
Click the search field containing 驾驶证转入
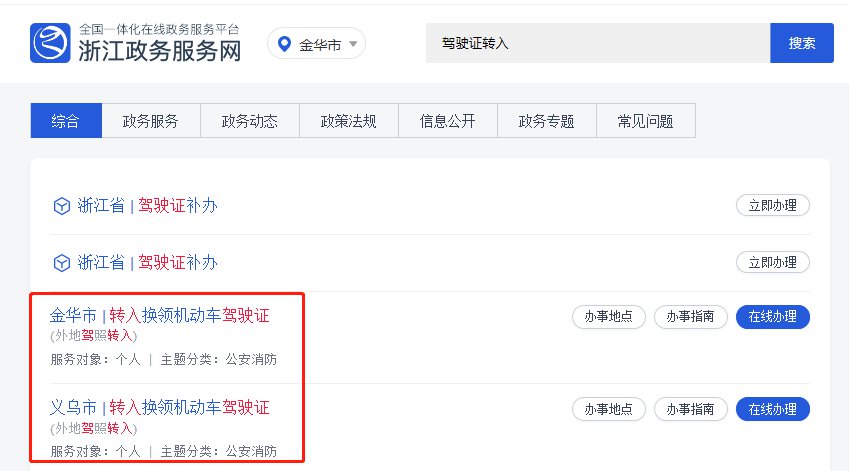597,44
